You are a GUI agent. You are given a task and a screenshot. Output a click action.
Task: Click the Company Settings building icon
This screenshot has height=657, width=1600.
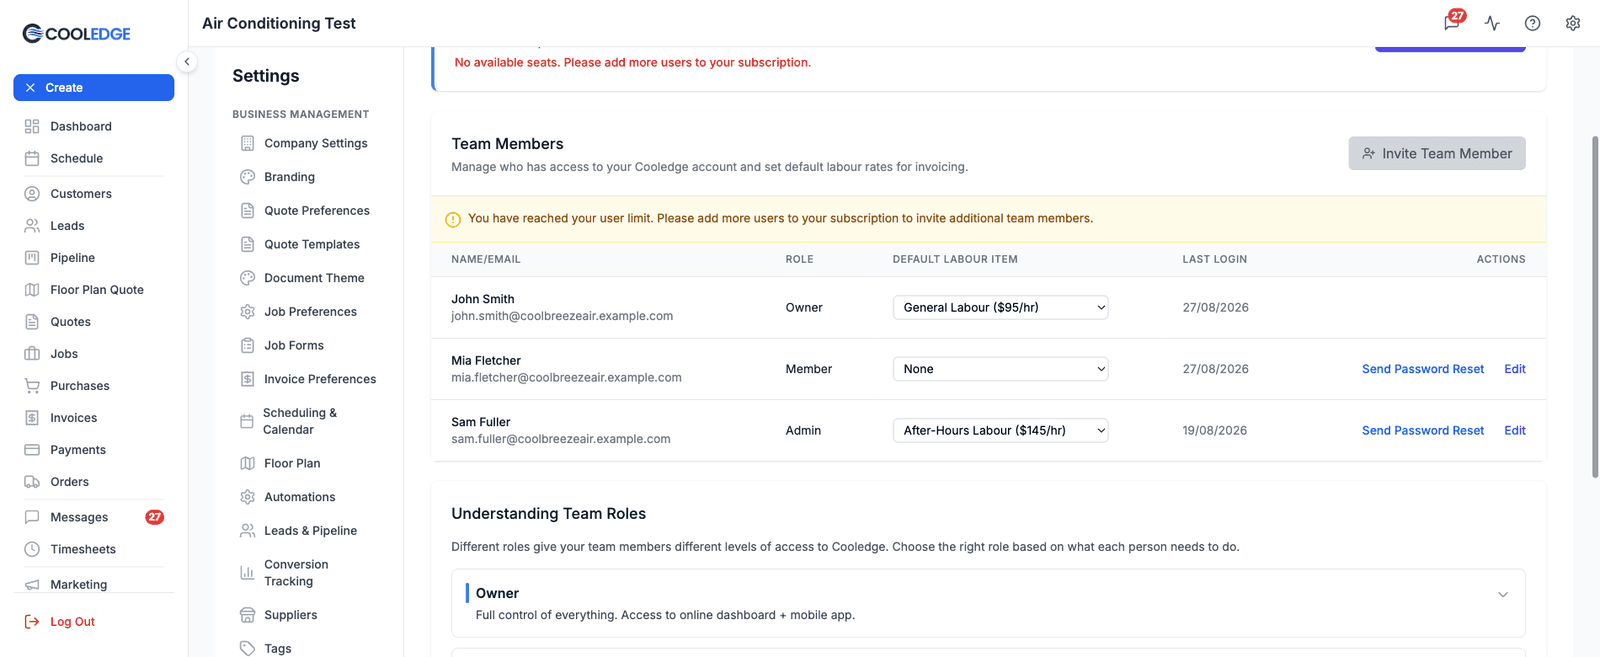point(247,143)
